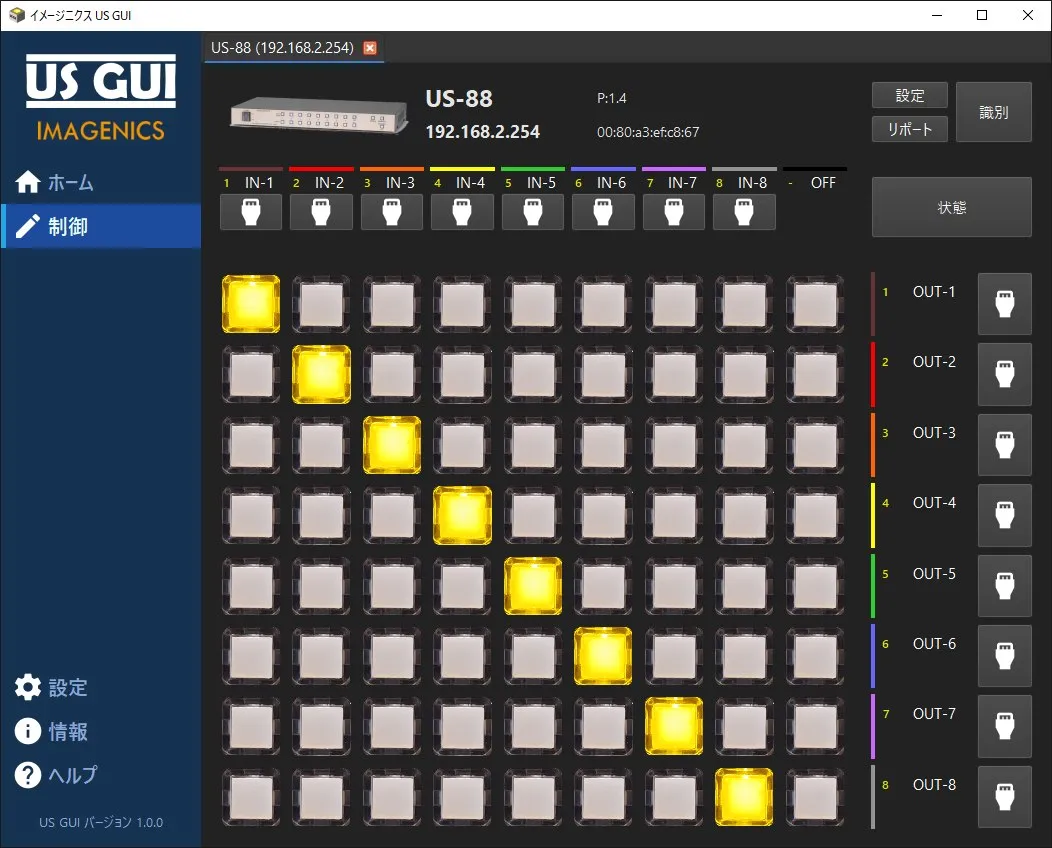This screenshot has height=848, width=1052.
Task: Route IN-4 to OUT-7 crosspoint
Action: (462, 727)
